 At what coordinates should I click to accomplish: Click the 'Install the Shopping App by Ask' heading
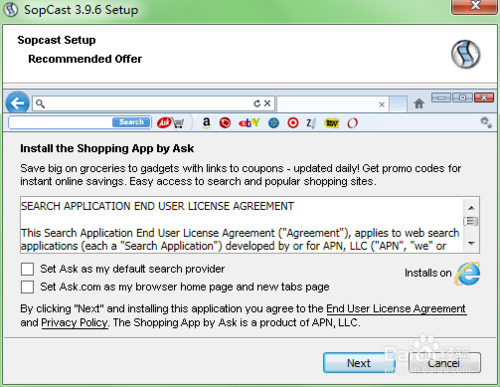click(x=107, y=148)
